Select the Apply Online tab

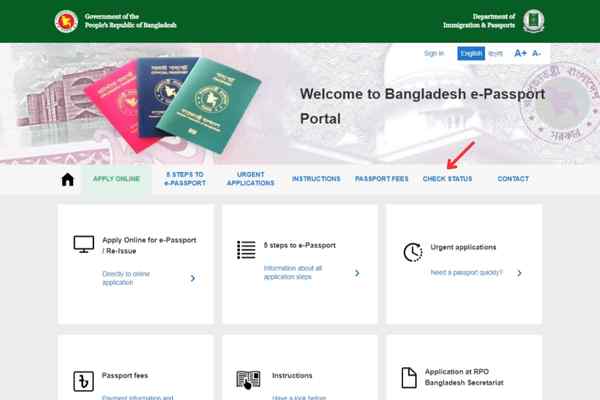(116, 179)
